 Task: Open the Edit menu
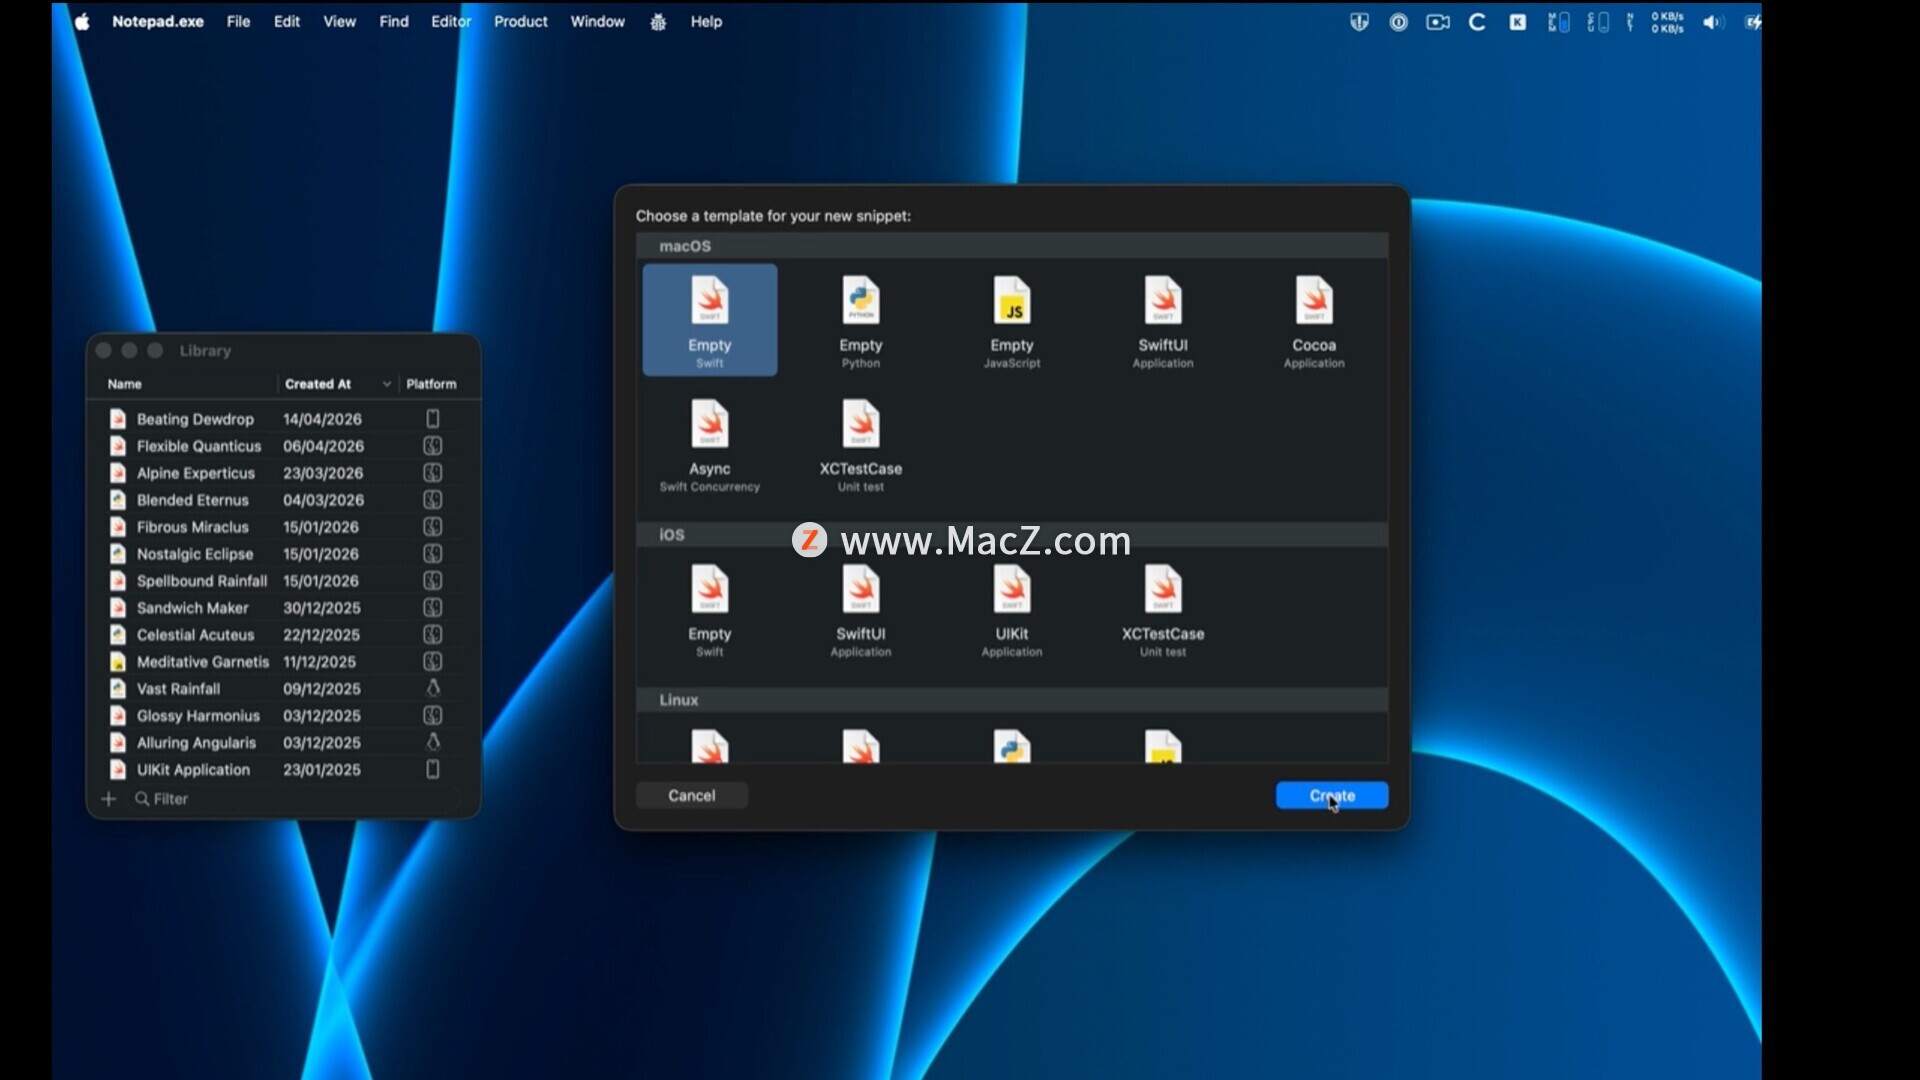(x=287, y=22)
